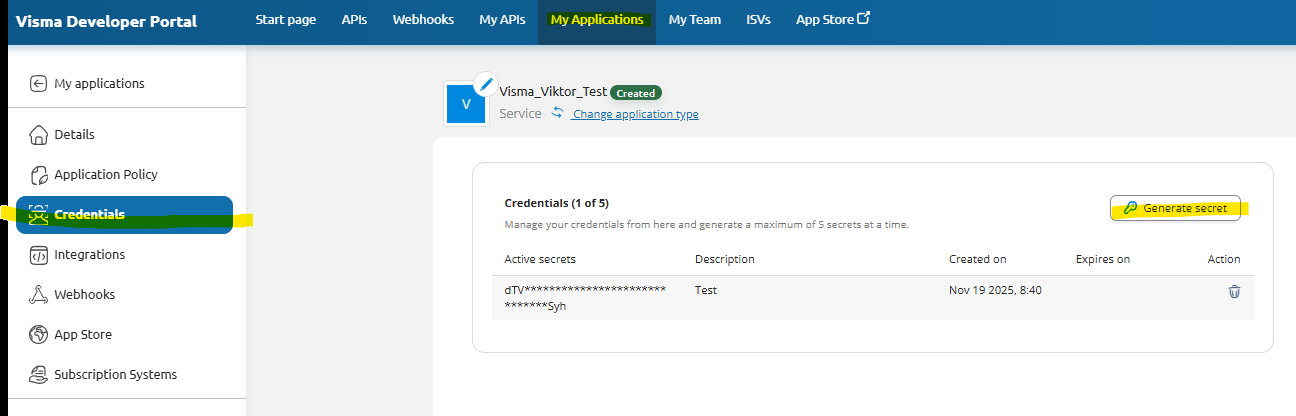Click the Credentials (1 of 5) heading
The image size is (1296, 416).
tap(557, 202)
